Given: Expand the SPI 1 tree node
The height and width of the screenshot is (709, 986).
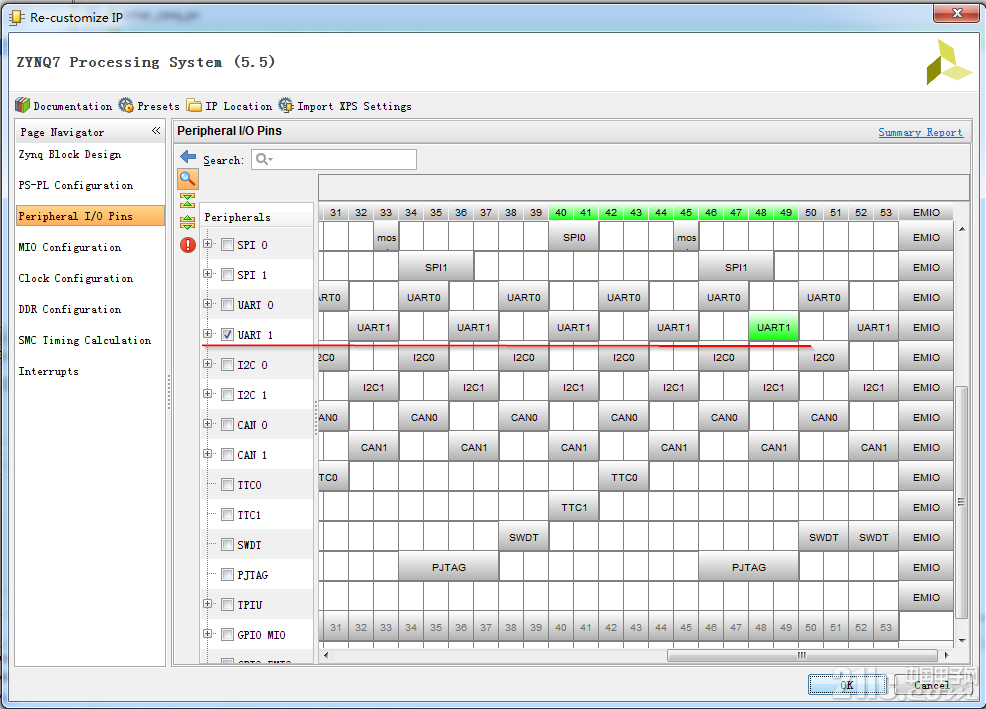Looking at the screenshot, I should 208,274.
